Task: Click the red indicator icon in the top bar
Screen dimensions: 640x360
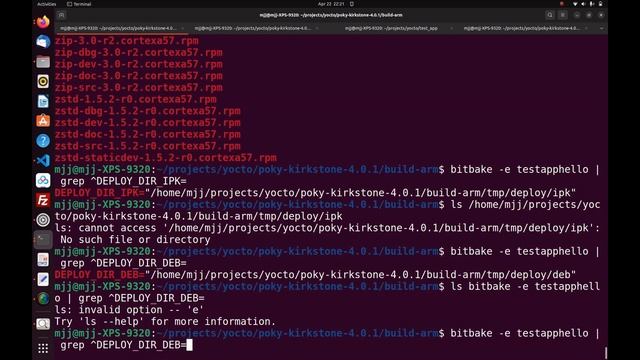Action: [x=562, y=4]
